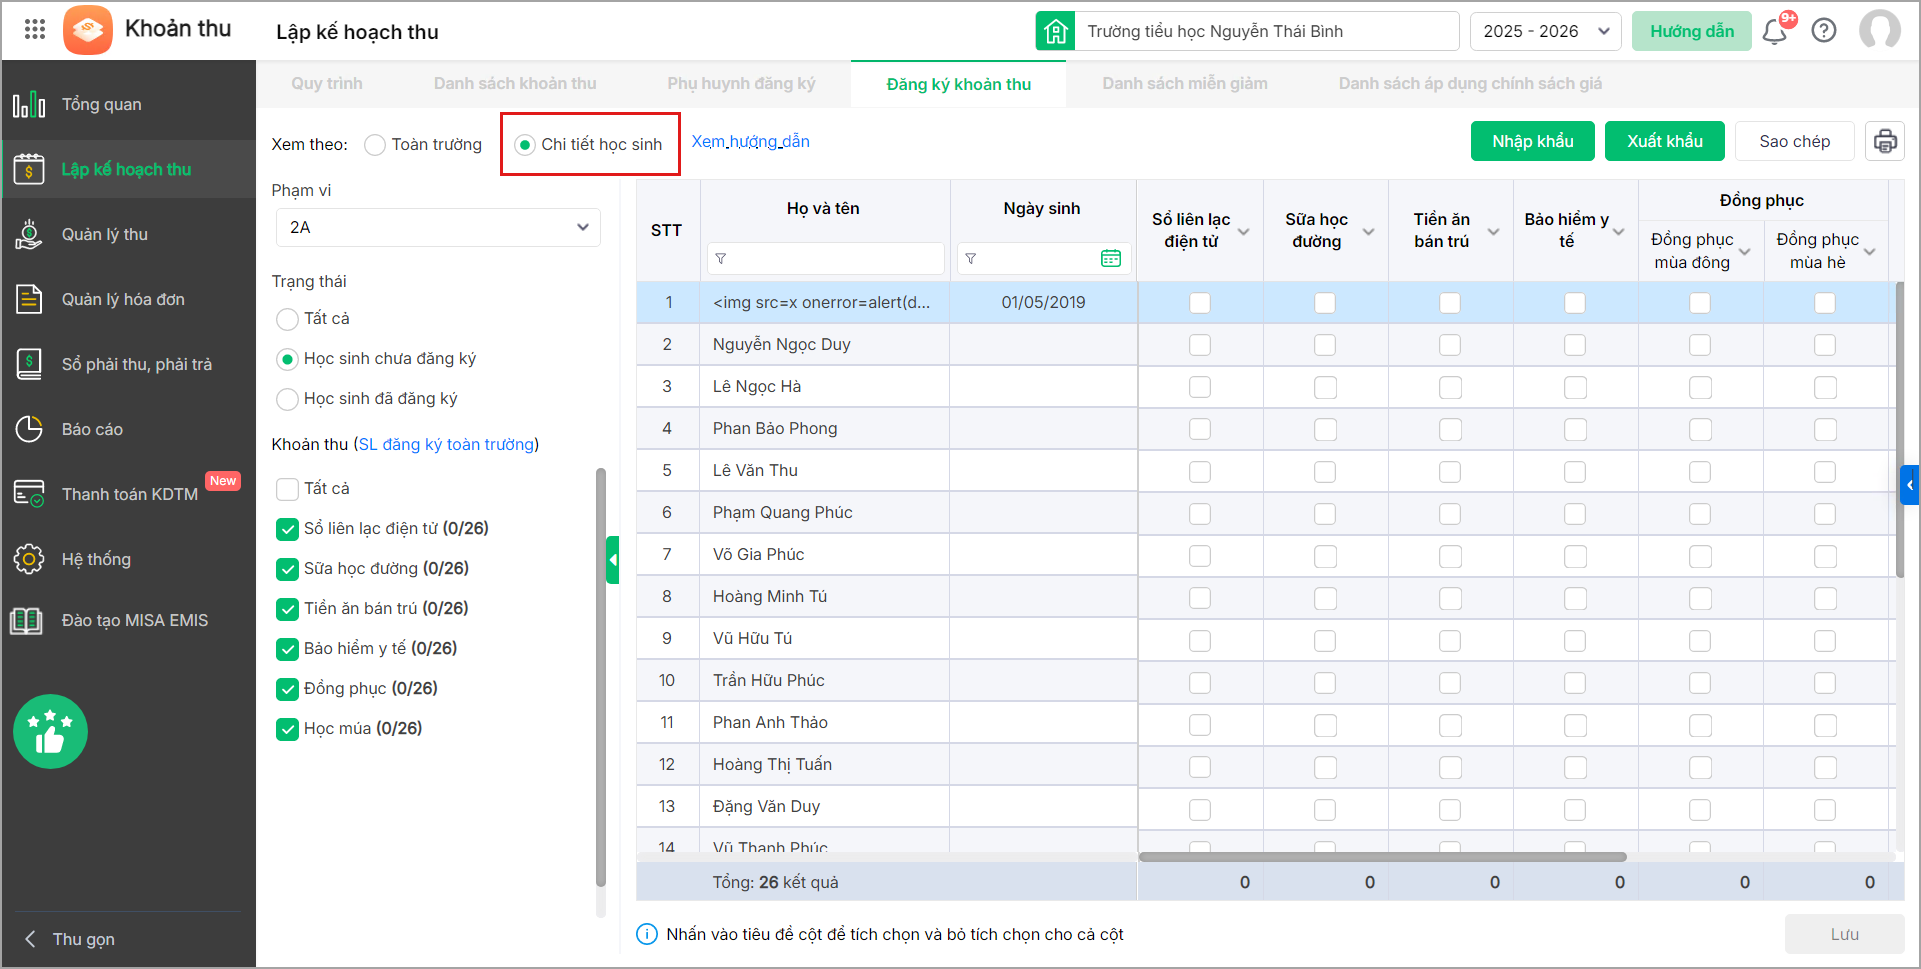Switch to Phụ huynh đăng ký tab
This screenshot has height=969, width=1921.
[x=742, y=84]
